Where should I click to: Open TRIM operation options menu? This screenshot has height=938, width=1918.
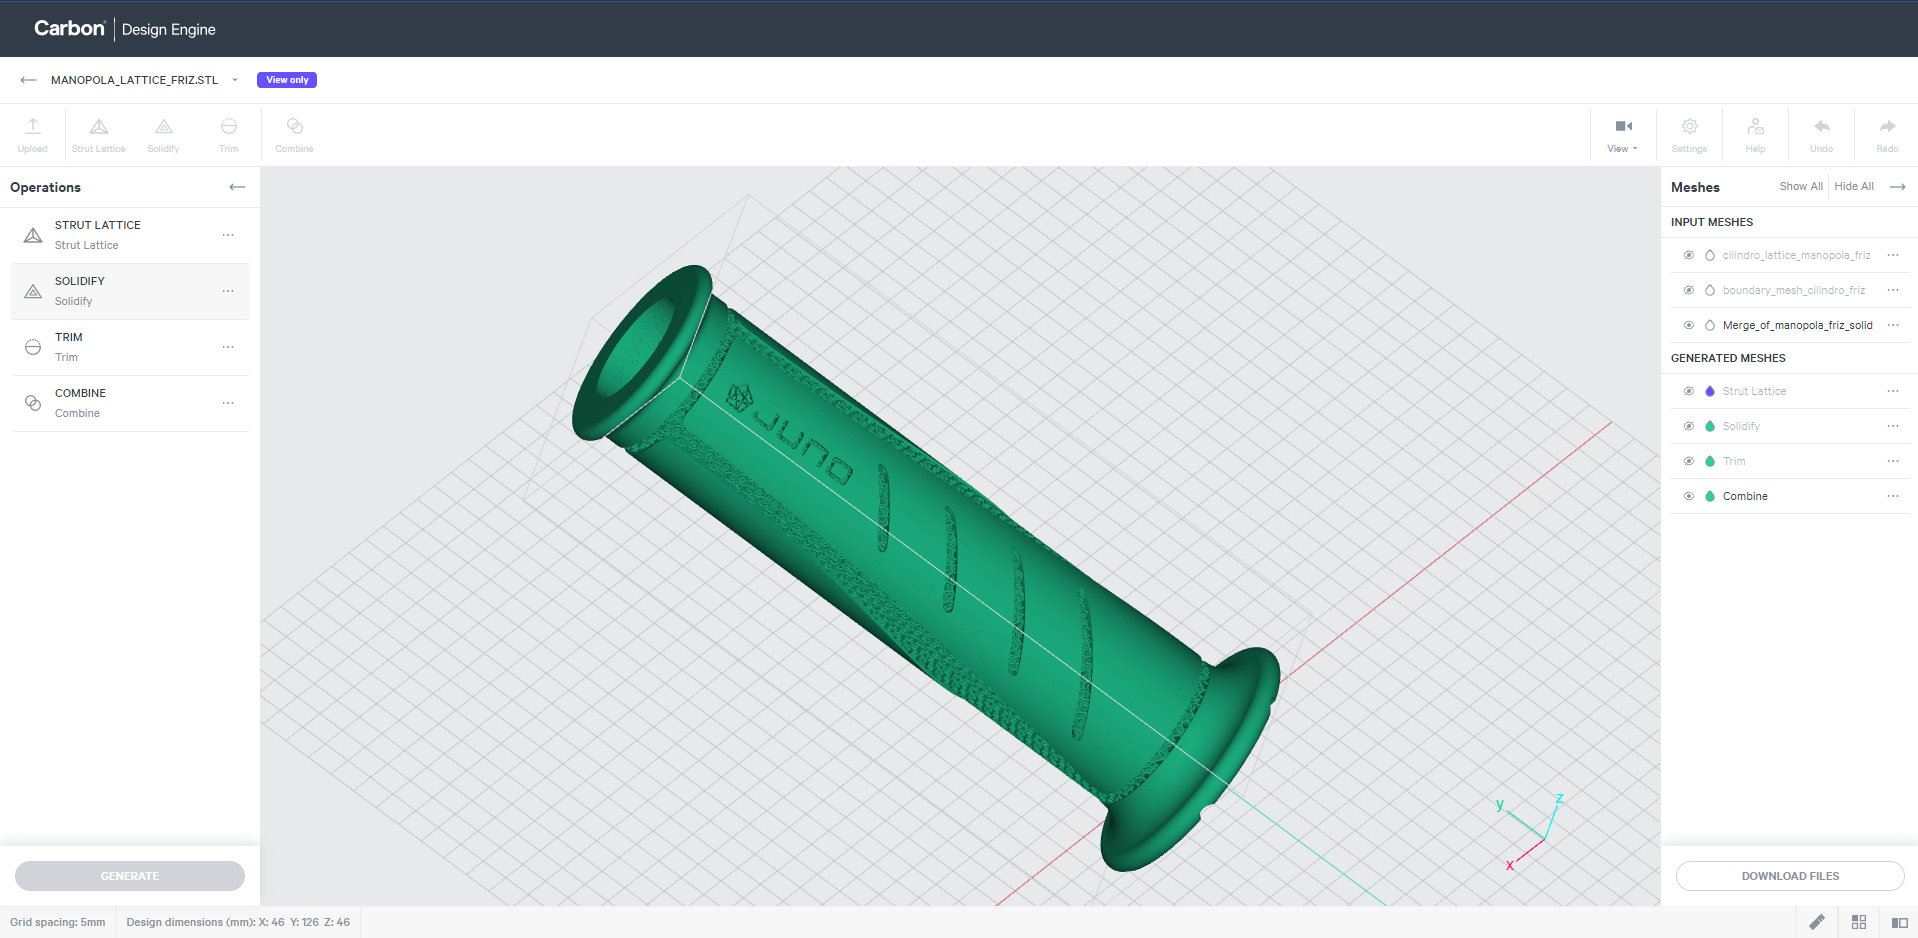coord(228,347)
